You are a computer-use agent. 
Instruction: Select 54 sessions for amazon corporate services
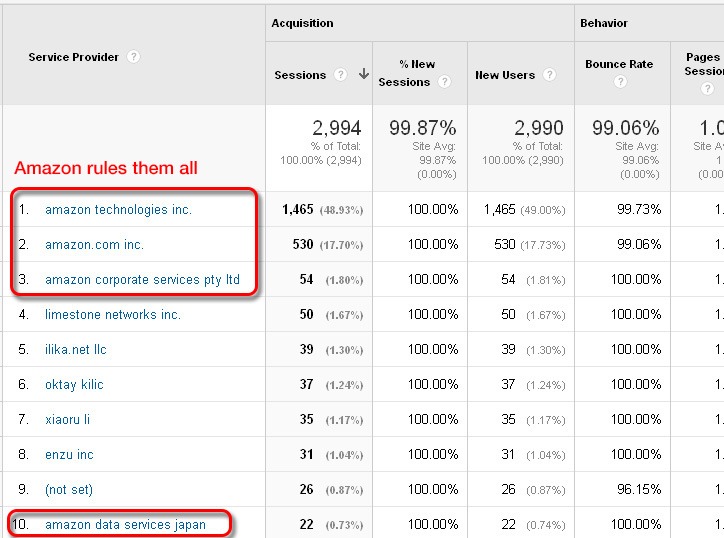click(x=307, y=279)
